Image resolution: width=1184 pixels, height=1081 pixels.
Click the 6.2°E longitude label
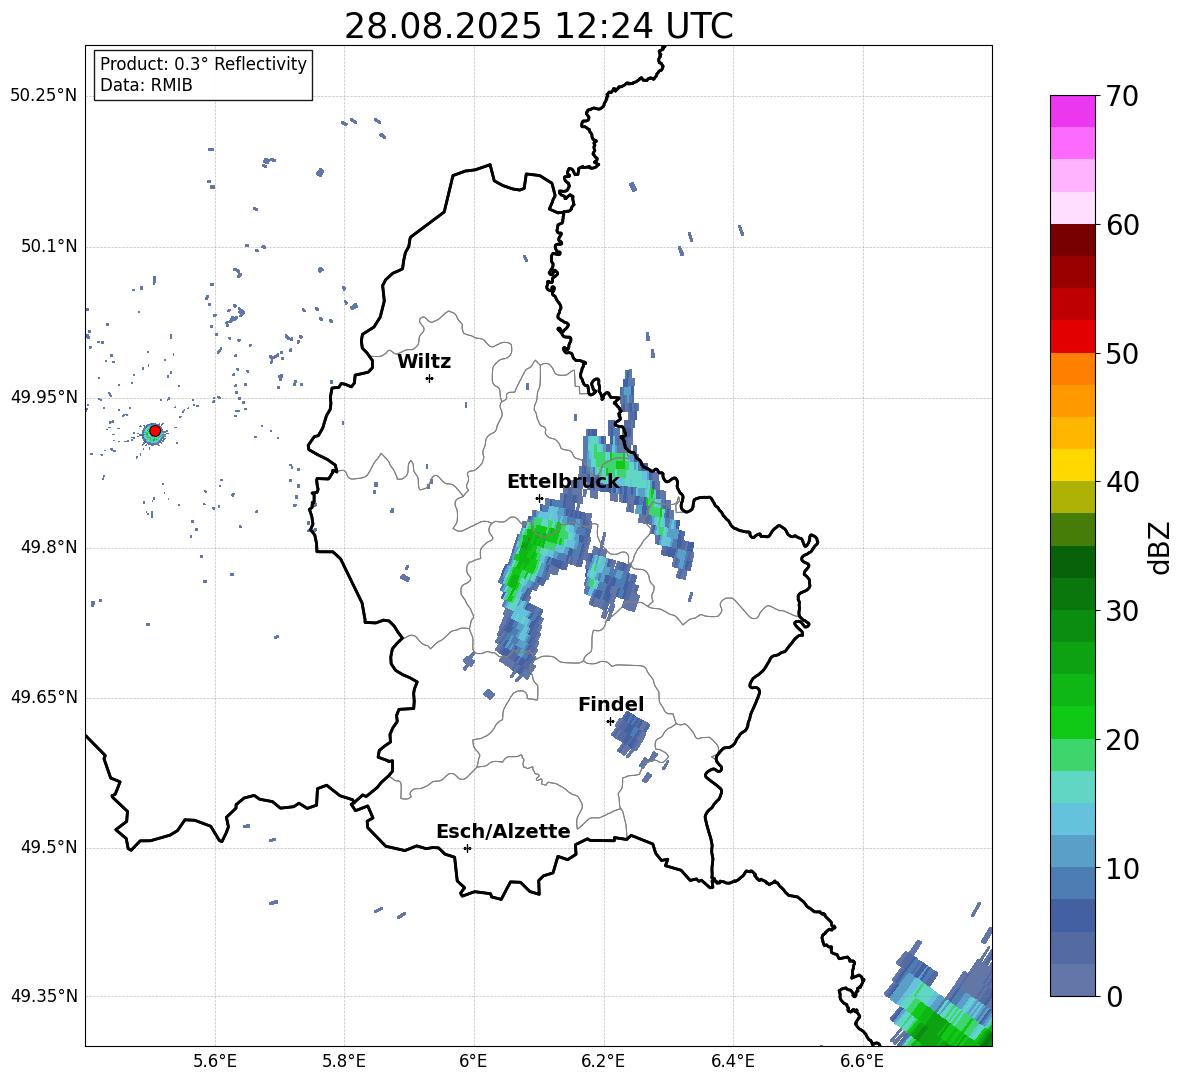603,1061
